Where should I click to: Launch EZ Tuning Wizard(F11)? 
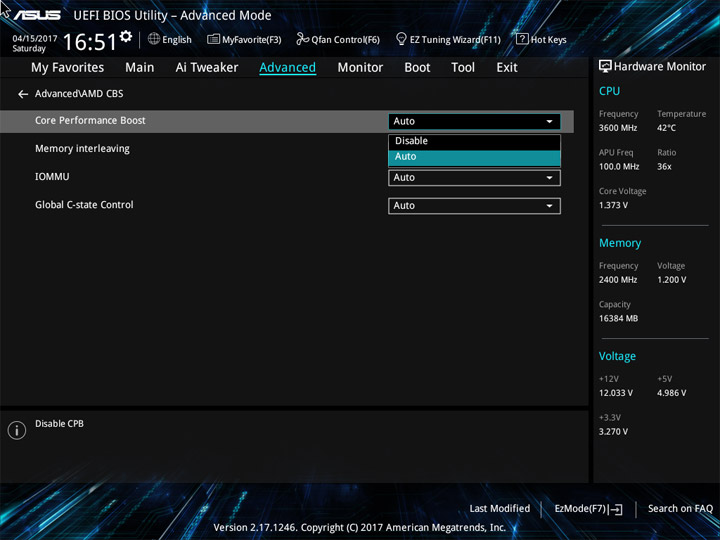(x=448, y=39)
